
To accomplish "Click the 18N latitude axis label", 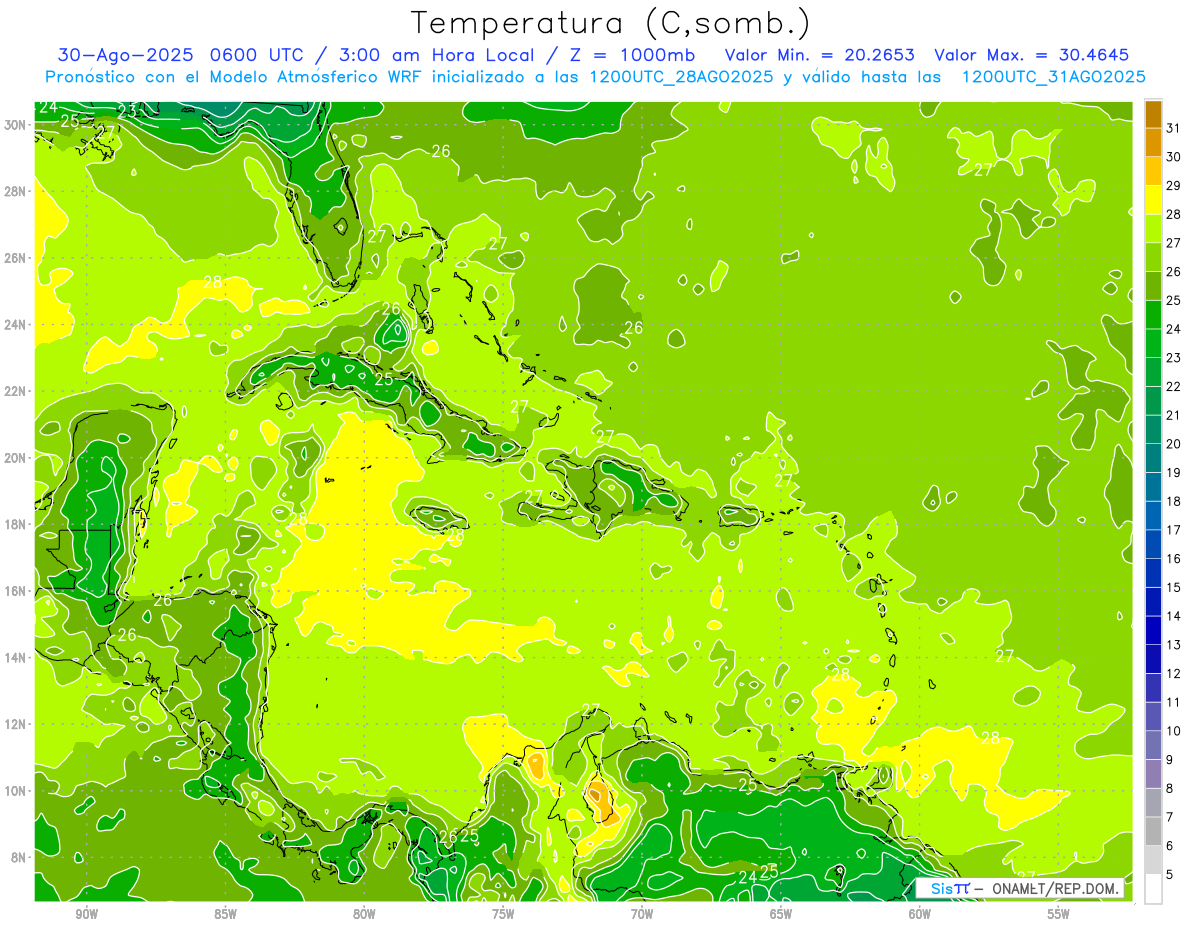I will [x=15, y=524].
